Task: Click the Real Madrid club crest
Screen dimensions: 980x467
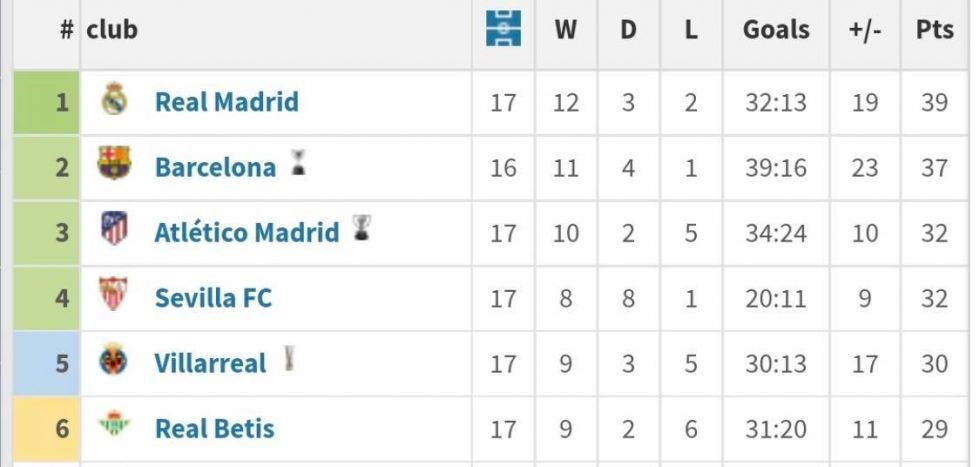Action: coord(114,100)
